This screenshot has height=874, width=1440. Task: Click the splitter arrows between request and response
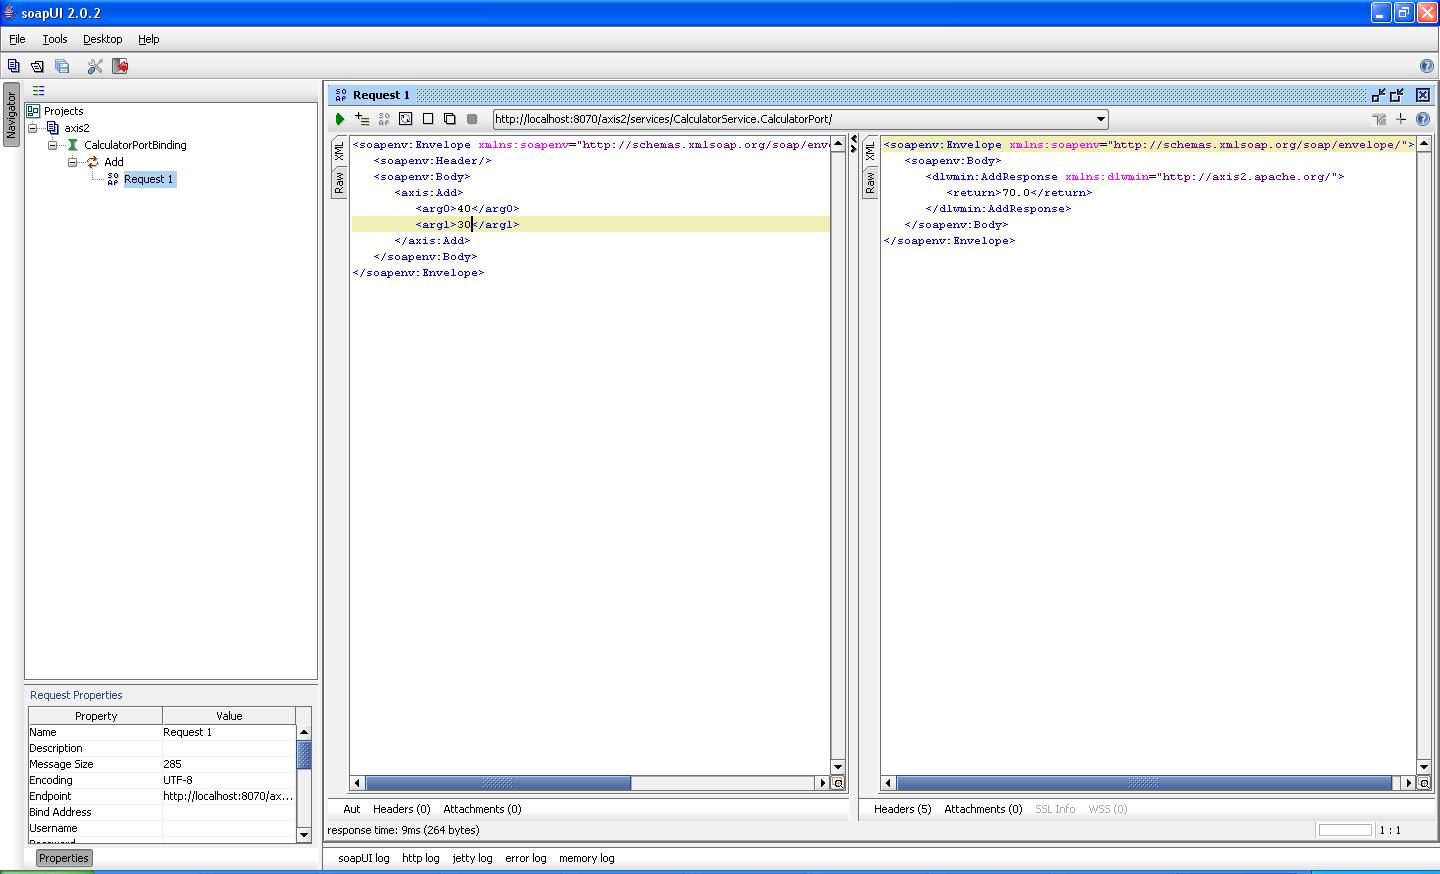point(854,144)
